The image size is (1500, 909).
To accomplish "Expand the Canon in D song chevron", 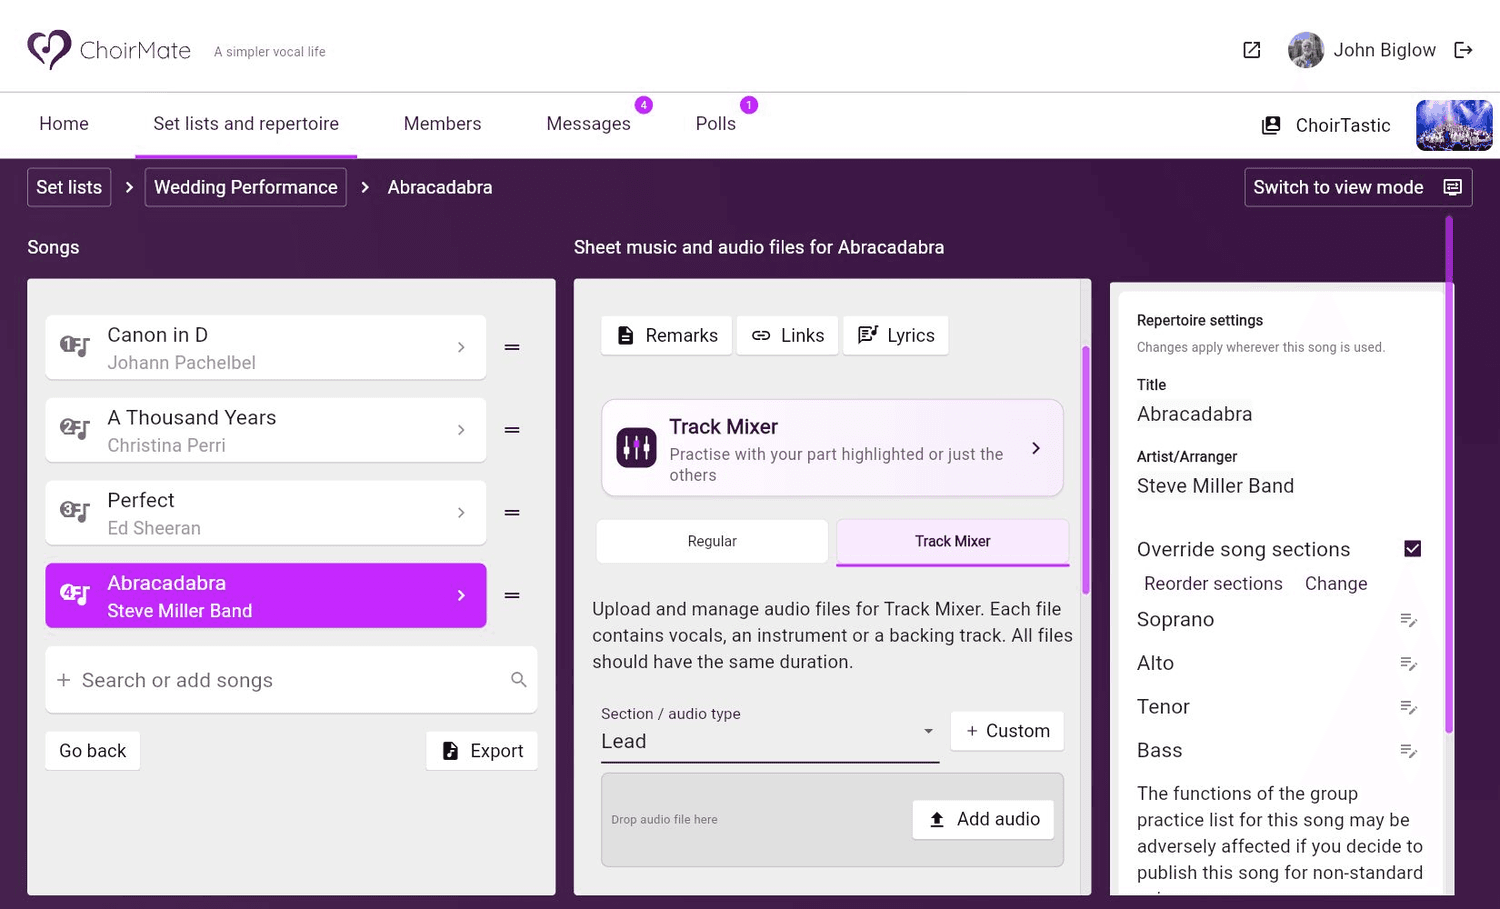I will pos(461,347).
